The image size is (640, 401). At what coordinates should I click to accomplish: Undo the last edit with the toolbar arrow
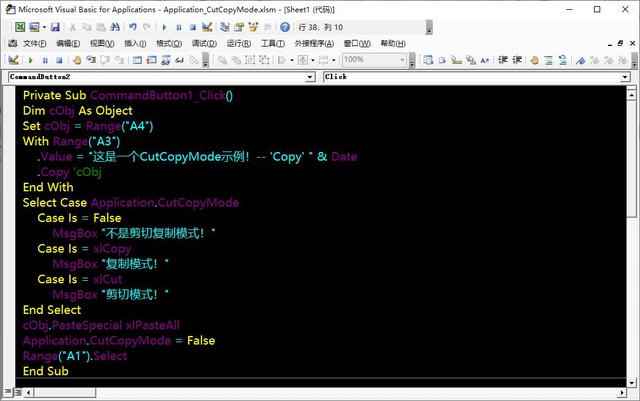(132, 27)
